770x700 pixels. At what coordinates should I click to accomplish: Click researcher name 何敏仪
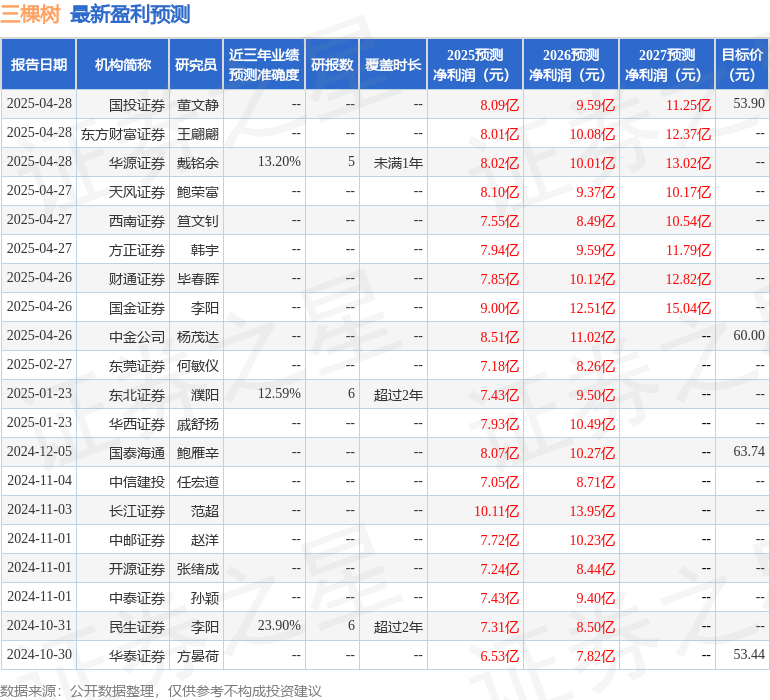(x=197, y=366)
